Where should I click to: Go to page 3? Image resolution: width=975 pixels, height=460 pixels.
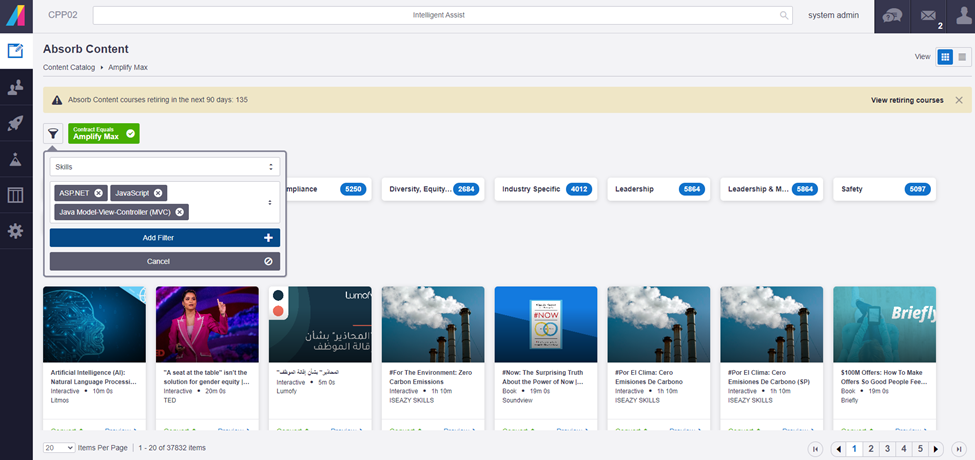coord(887,449)
